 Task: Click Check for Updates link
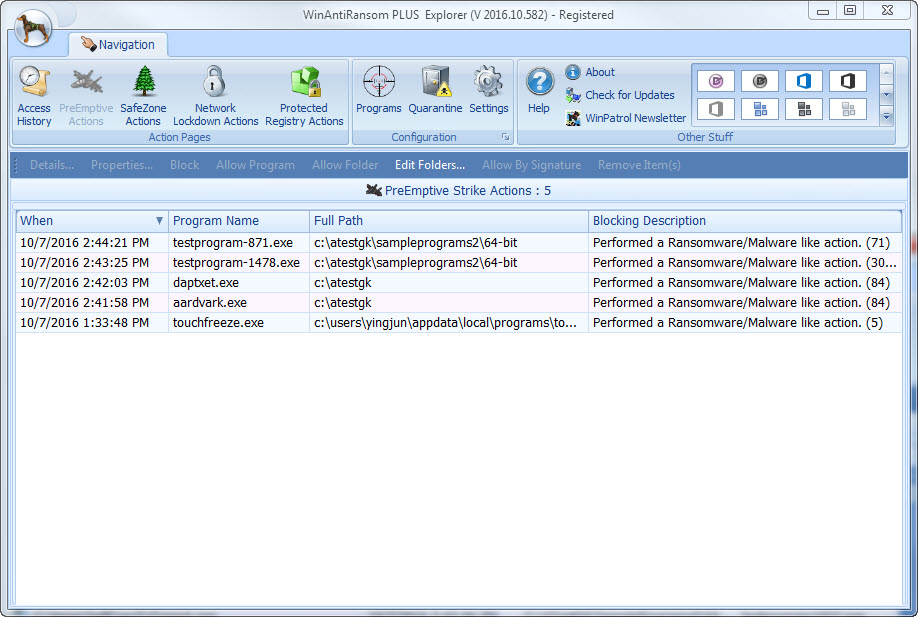pos(630,95)
